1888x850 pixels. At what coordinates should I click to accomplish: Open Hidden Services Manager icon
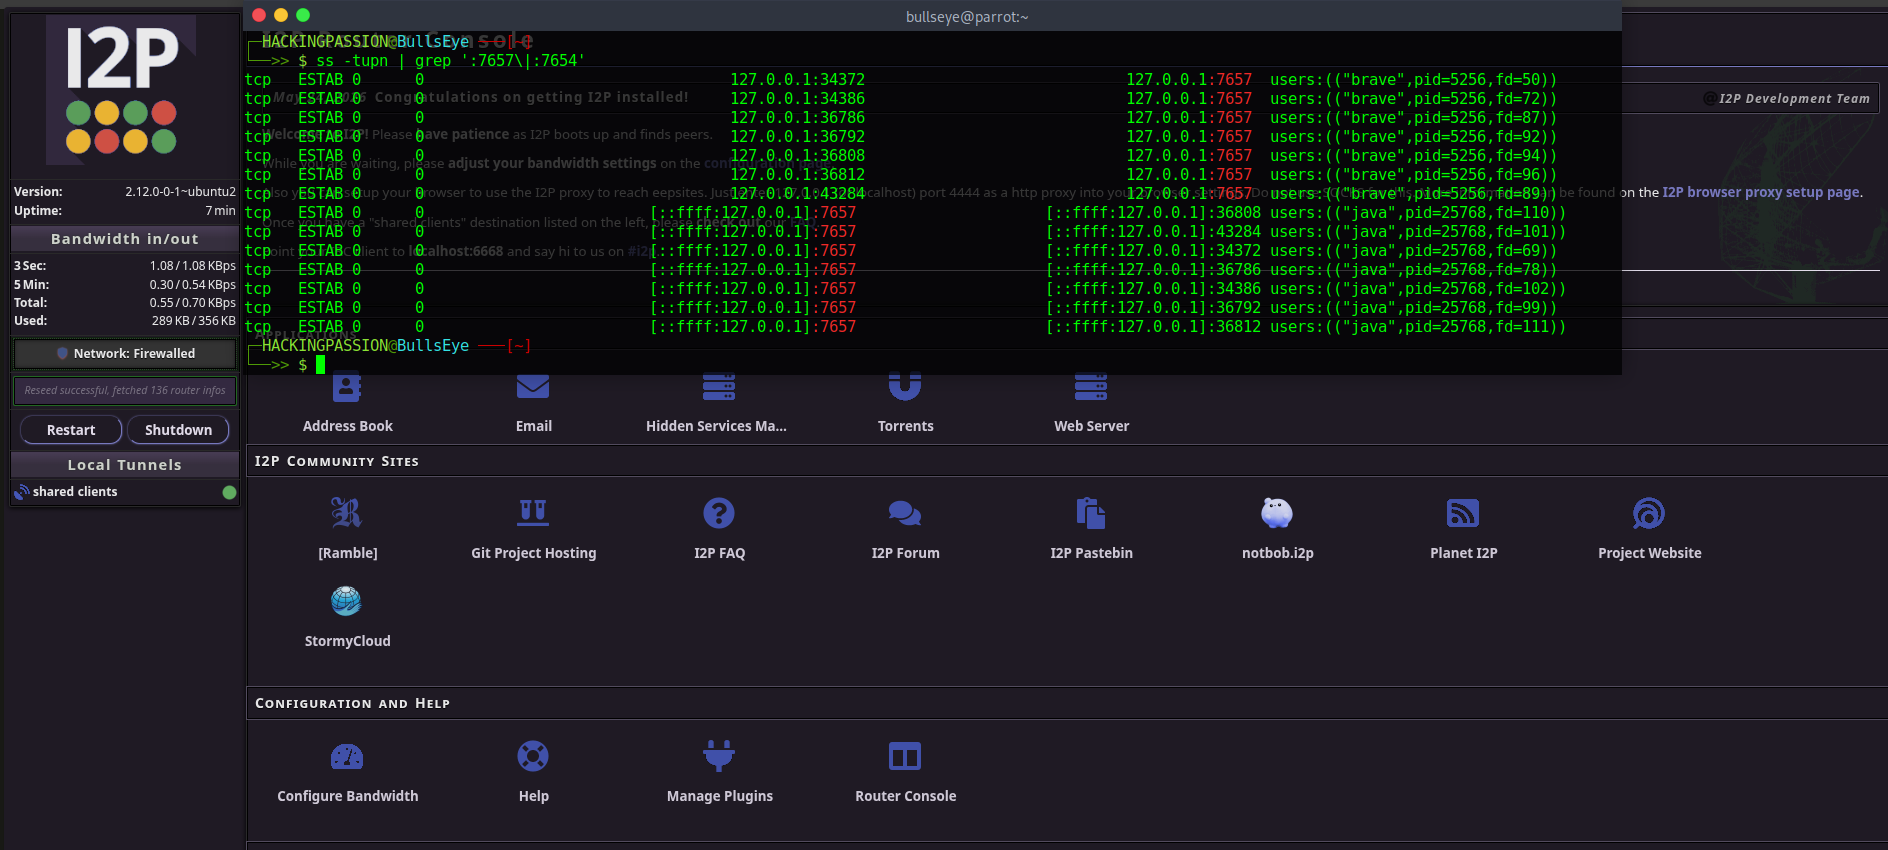(719, 387)
